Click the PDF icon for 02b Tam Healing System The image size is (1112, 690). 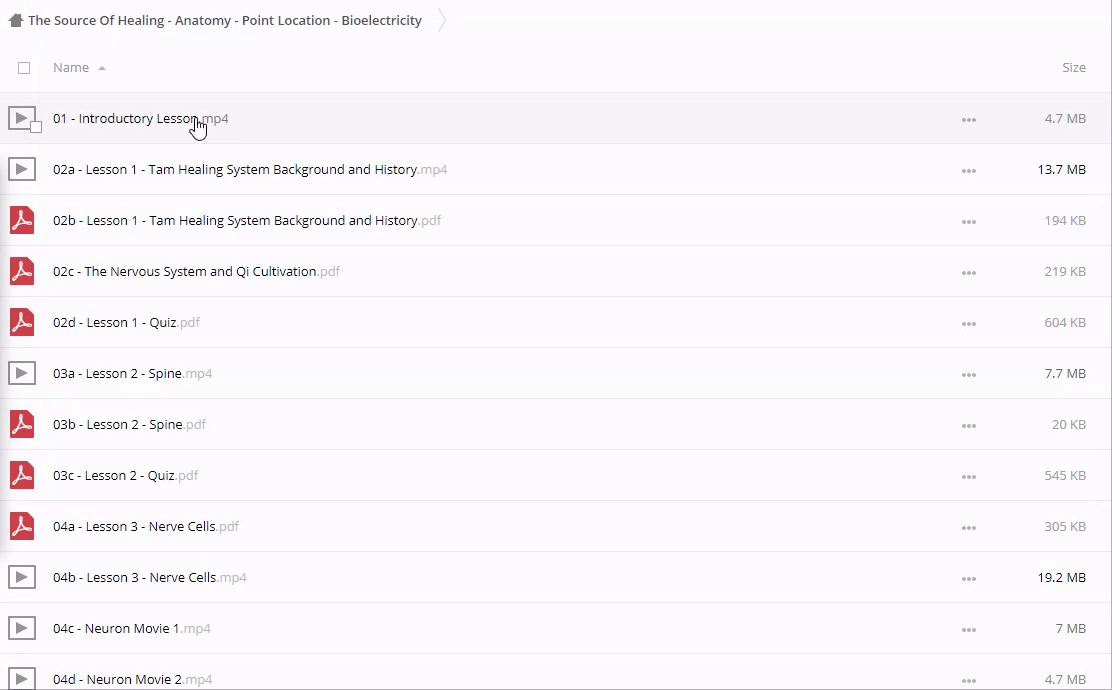(22, 220)
